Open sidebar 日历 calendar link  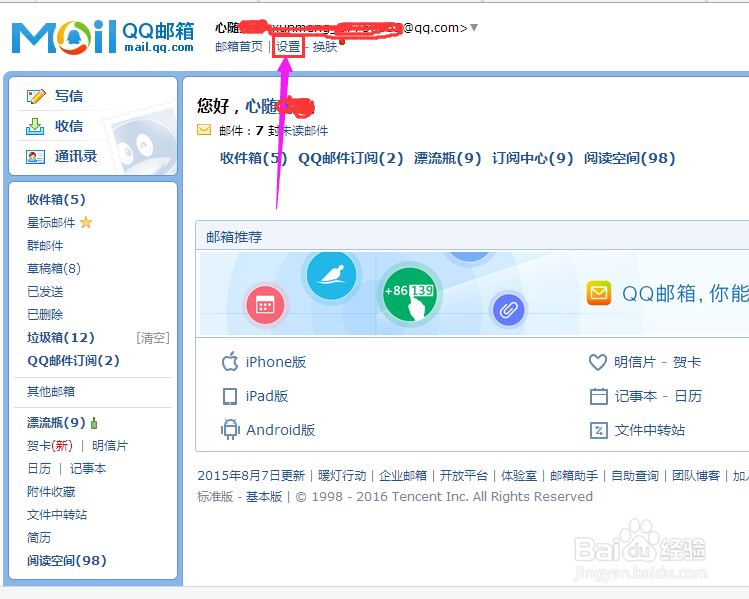click(x=39, y=469)
